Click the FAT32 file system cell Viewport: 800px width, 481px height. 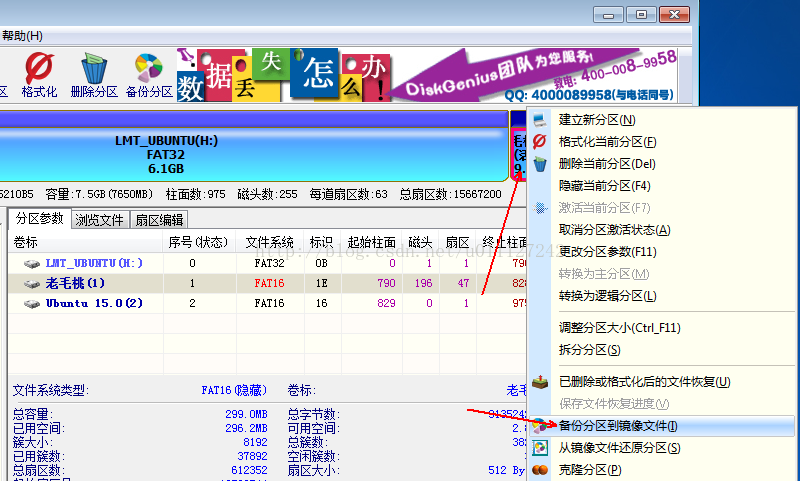(269, 263)
